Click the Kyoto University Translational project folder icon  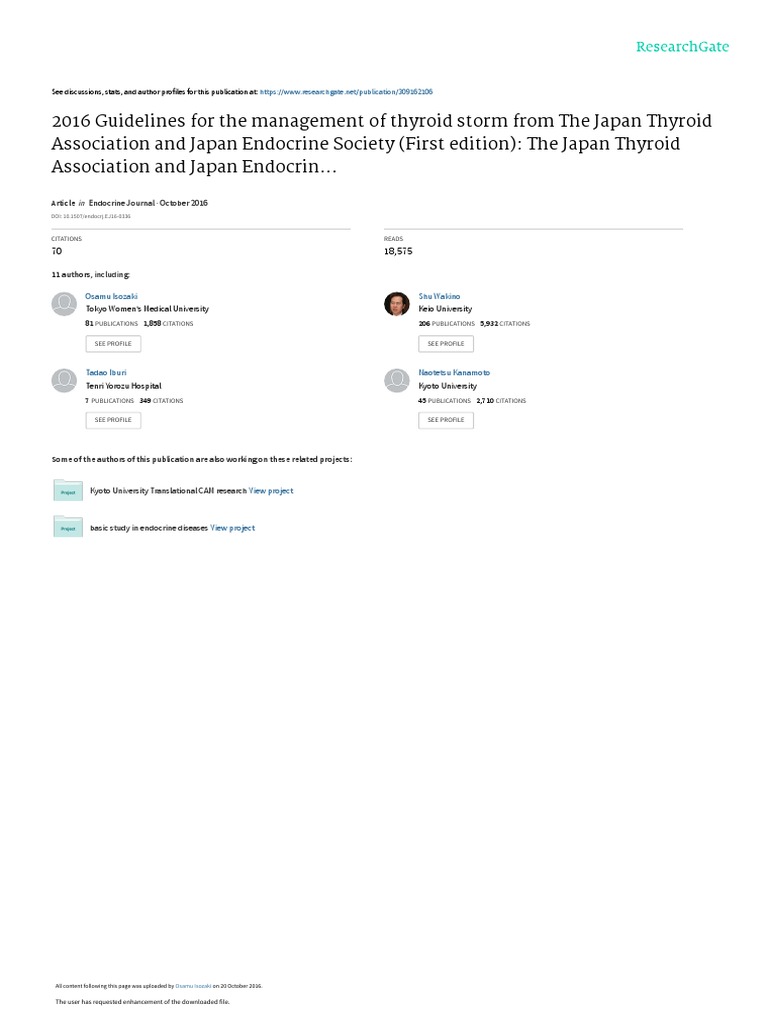(67, 490)
